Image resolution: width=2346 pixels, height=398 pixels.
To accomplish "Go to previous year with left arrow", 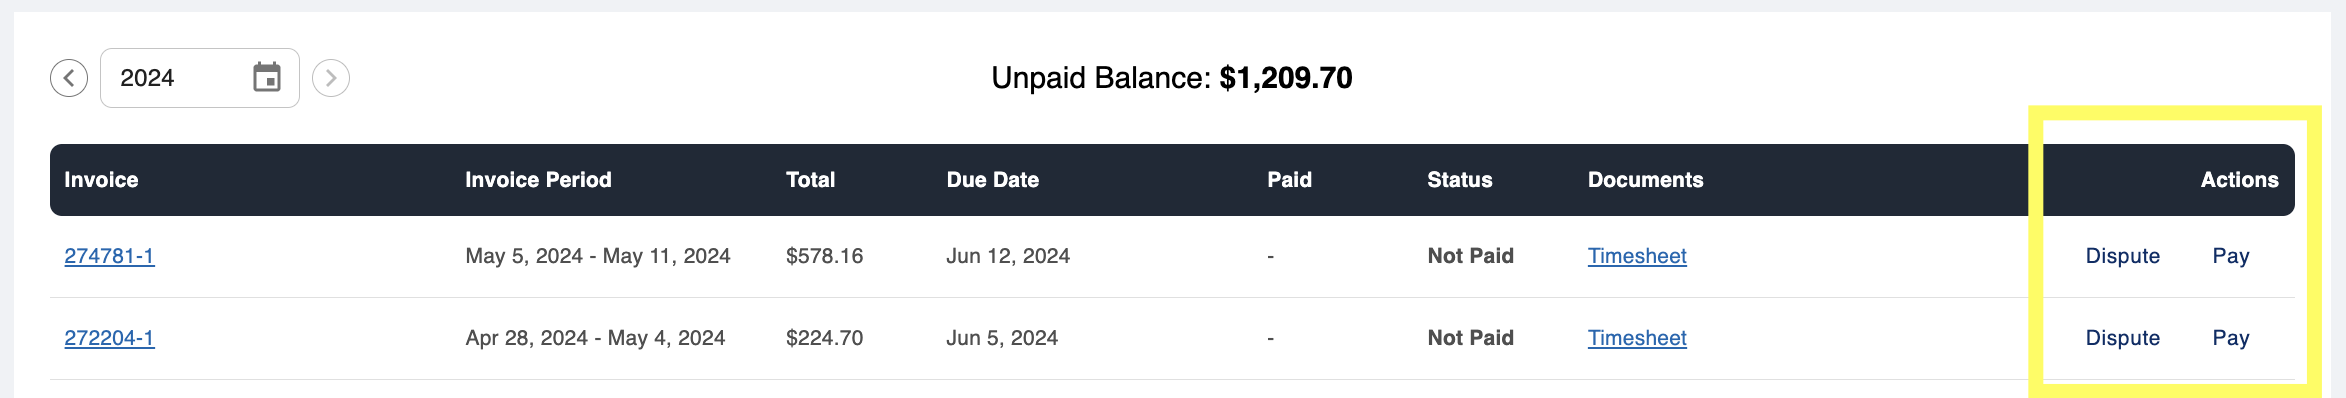I will [x=69, y=78].
